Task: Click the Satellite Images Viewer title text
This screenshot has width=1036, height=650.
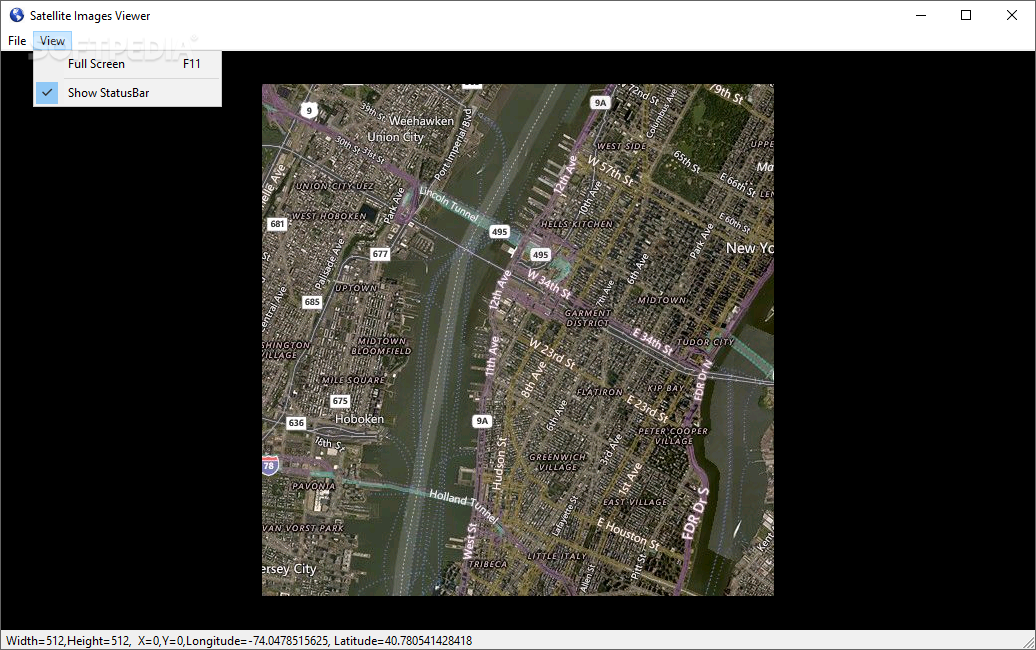Action: tap(90, 16)
